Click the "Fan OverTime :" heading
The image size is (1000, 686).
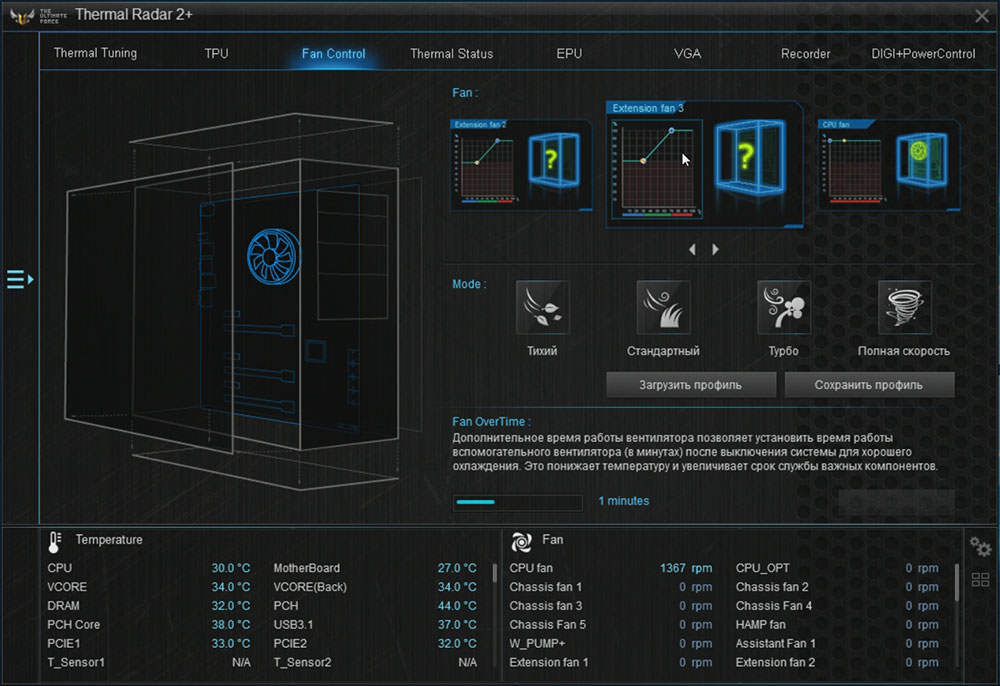click(491, 421)
